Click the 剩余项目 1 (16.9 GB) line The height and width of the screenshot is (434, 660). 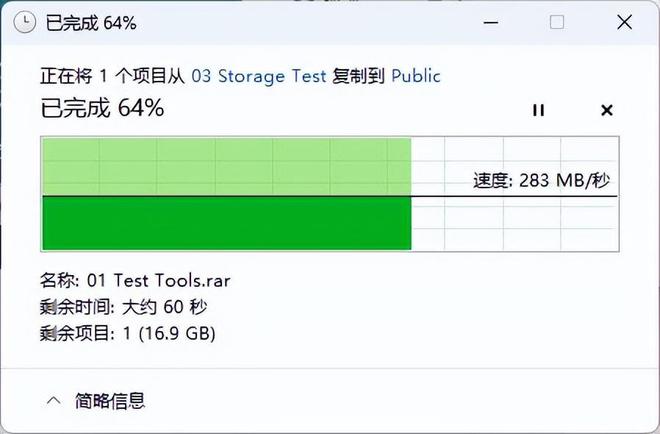click(127, 332)
